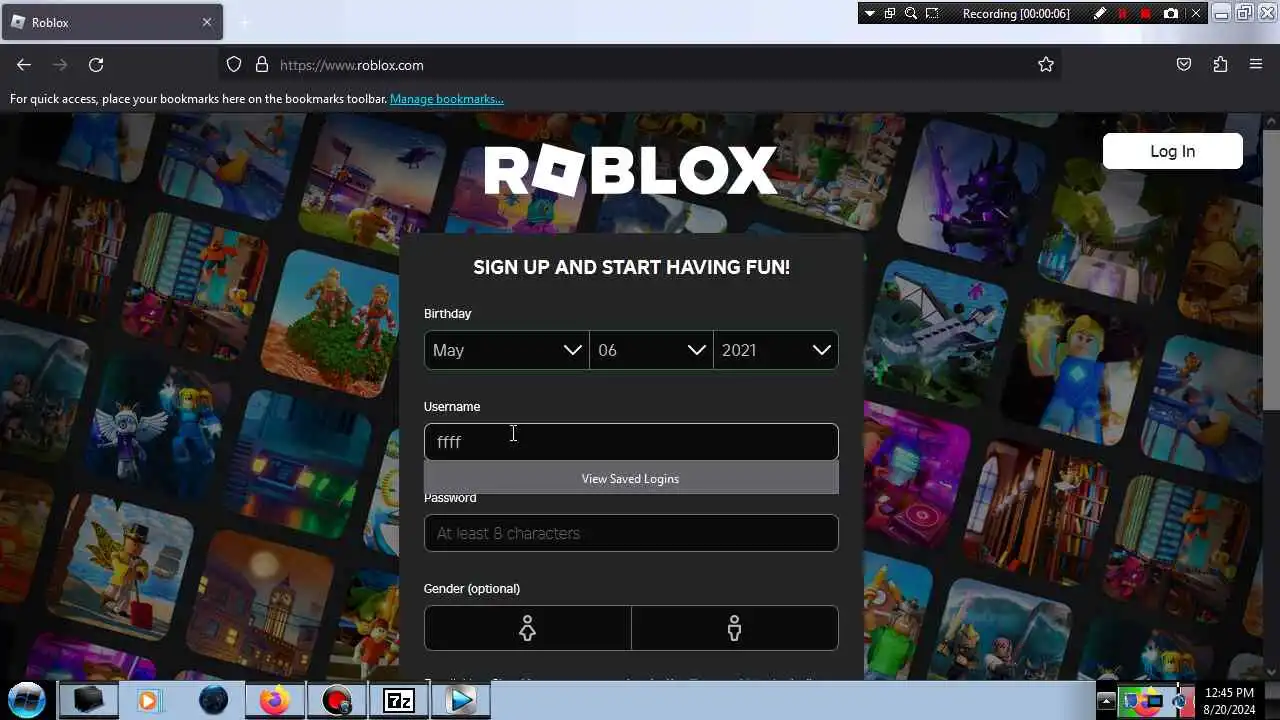The image size is (1280, 720).
Task: Go back with the browser back arrow
Action: click(x=24, y=65)
